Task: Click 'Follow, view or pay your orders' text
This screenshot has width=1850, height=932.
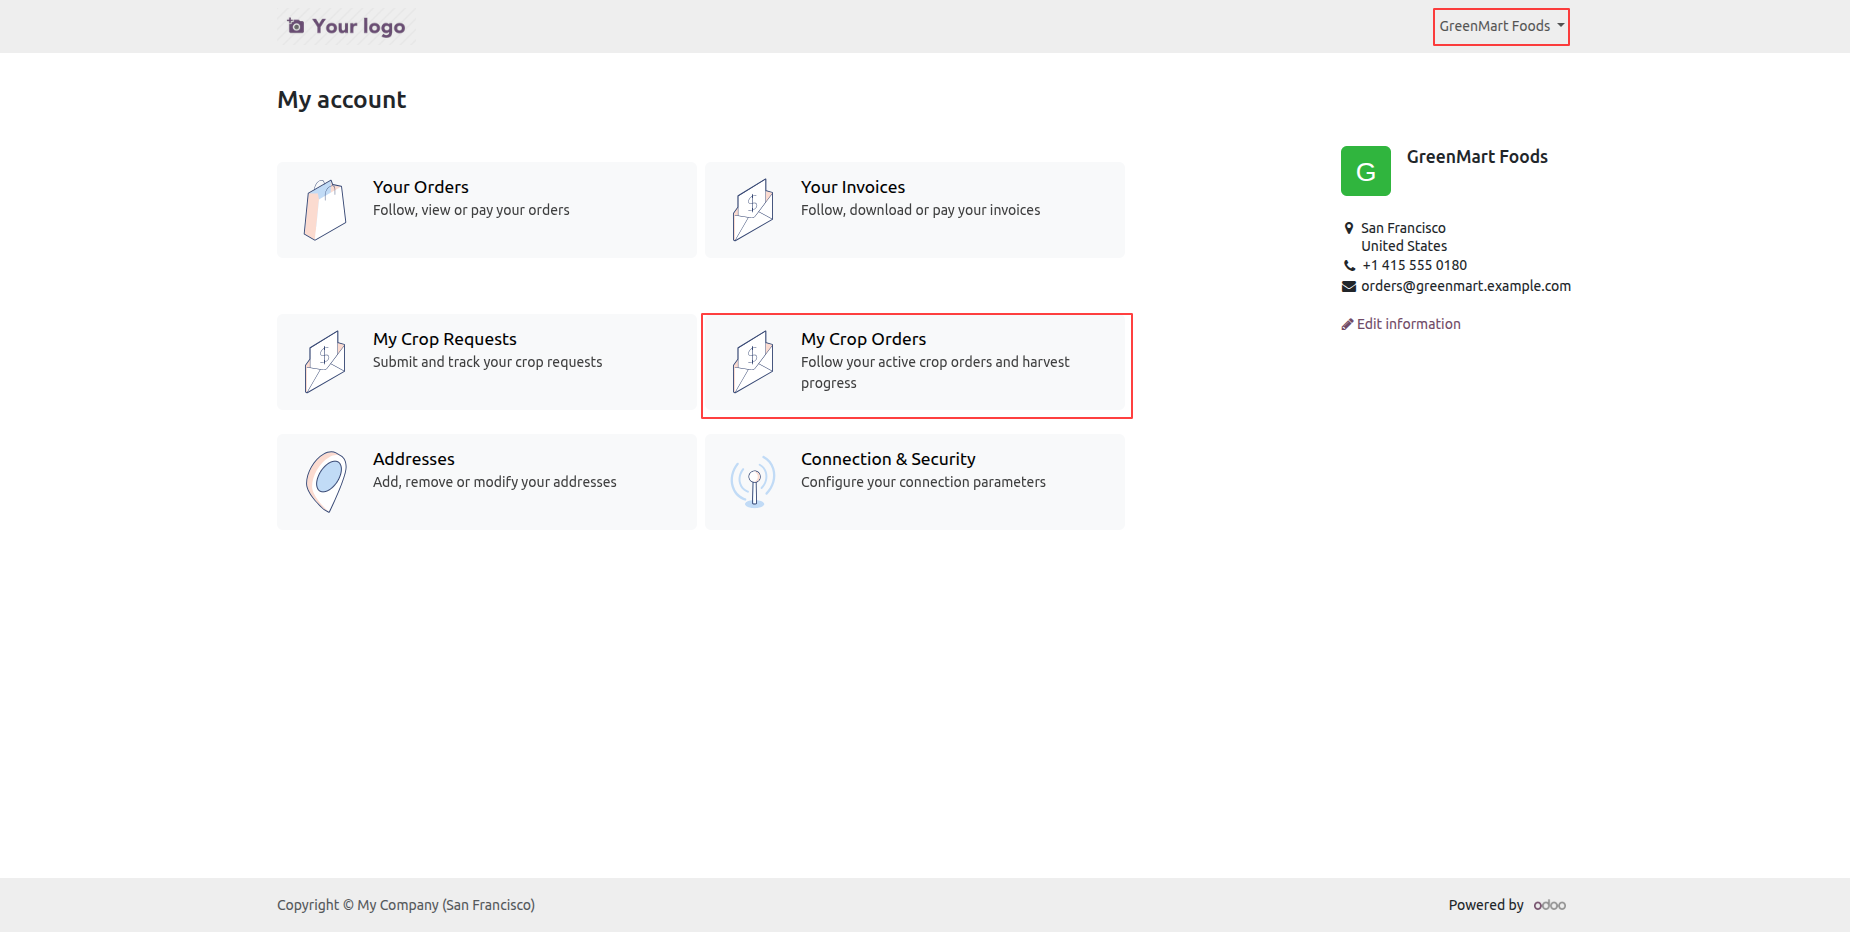Action: (471, 210)
